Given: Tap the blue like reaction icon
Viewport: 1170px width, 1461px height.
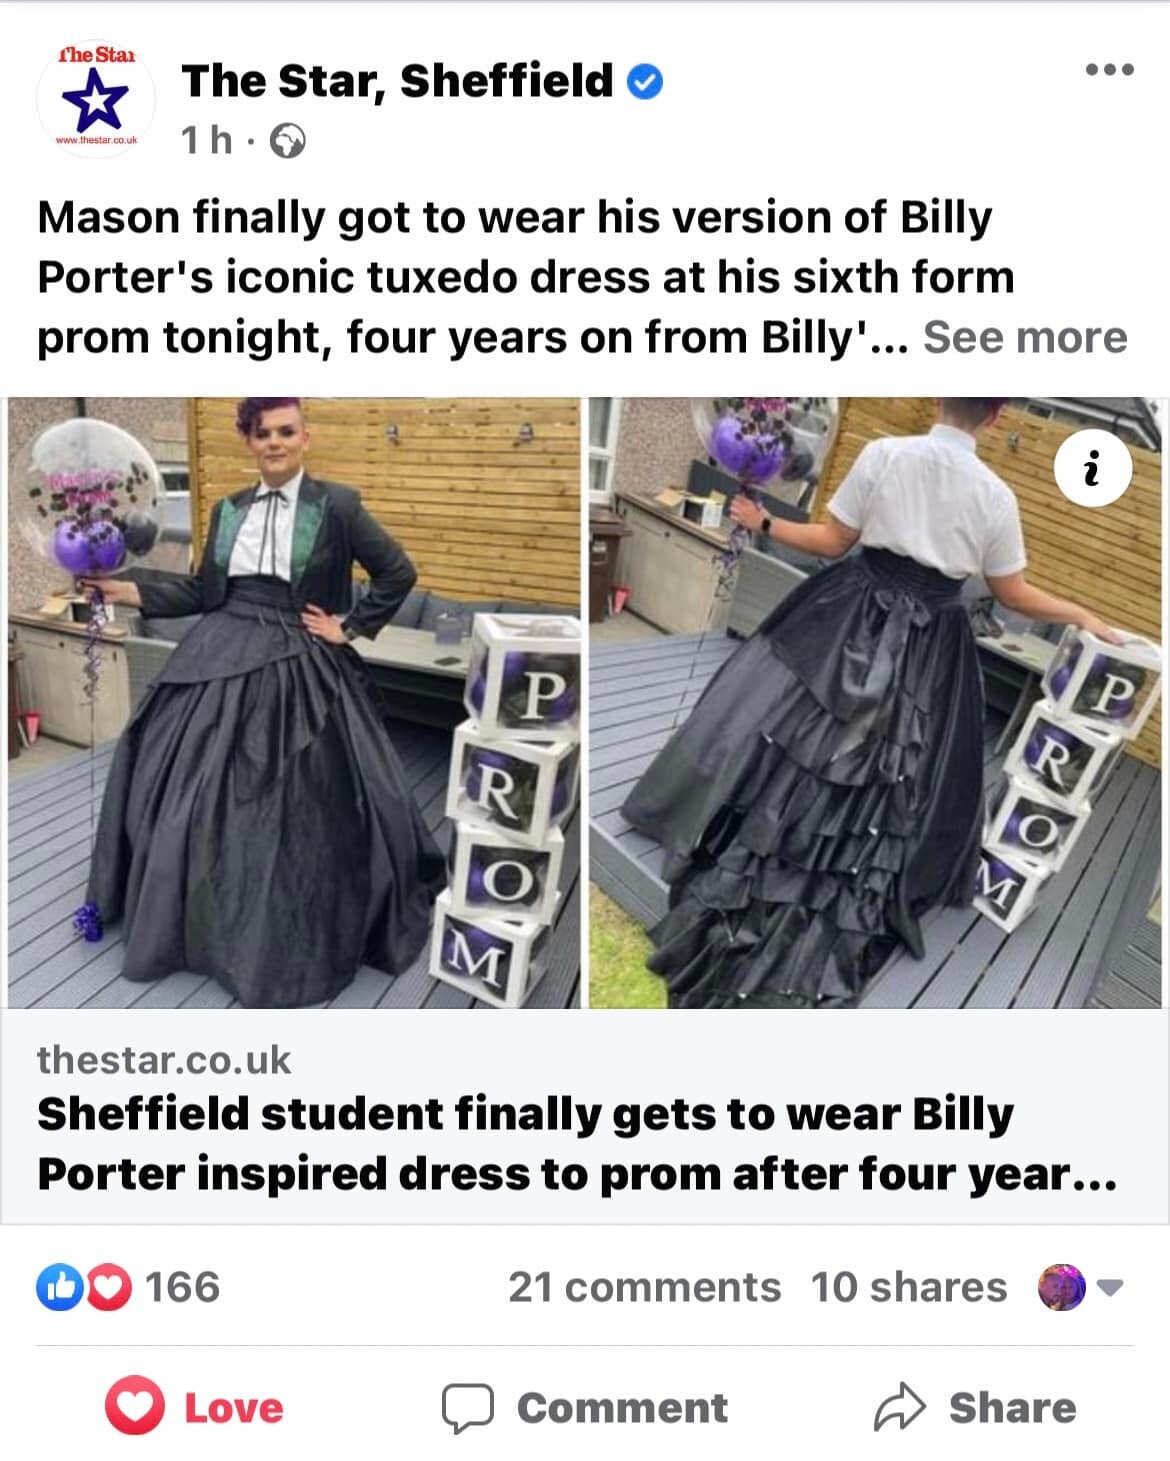Looking at the screenshot, I should [x=58, y=1287].
